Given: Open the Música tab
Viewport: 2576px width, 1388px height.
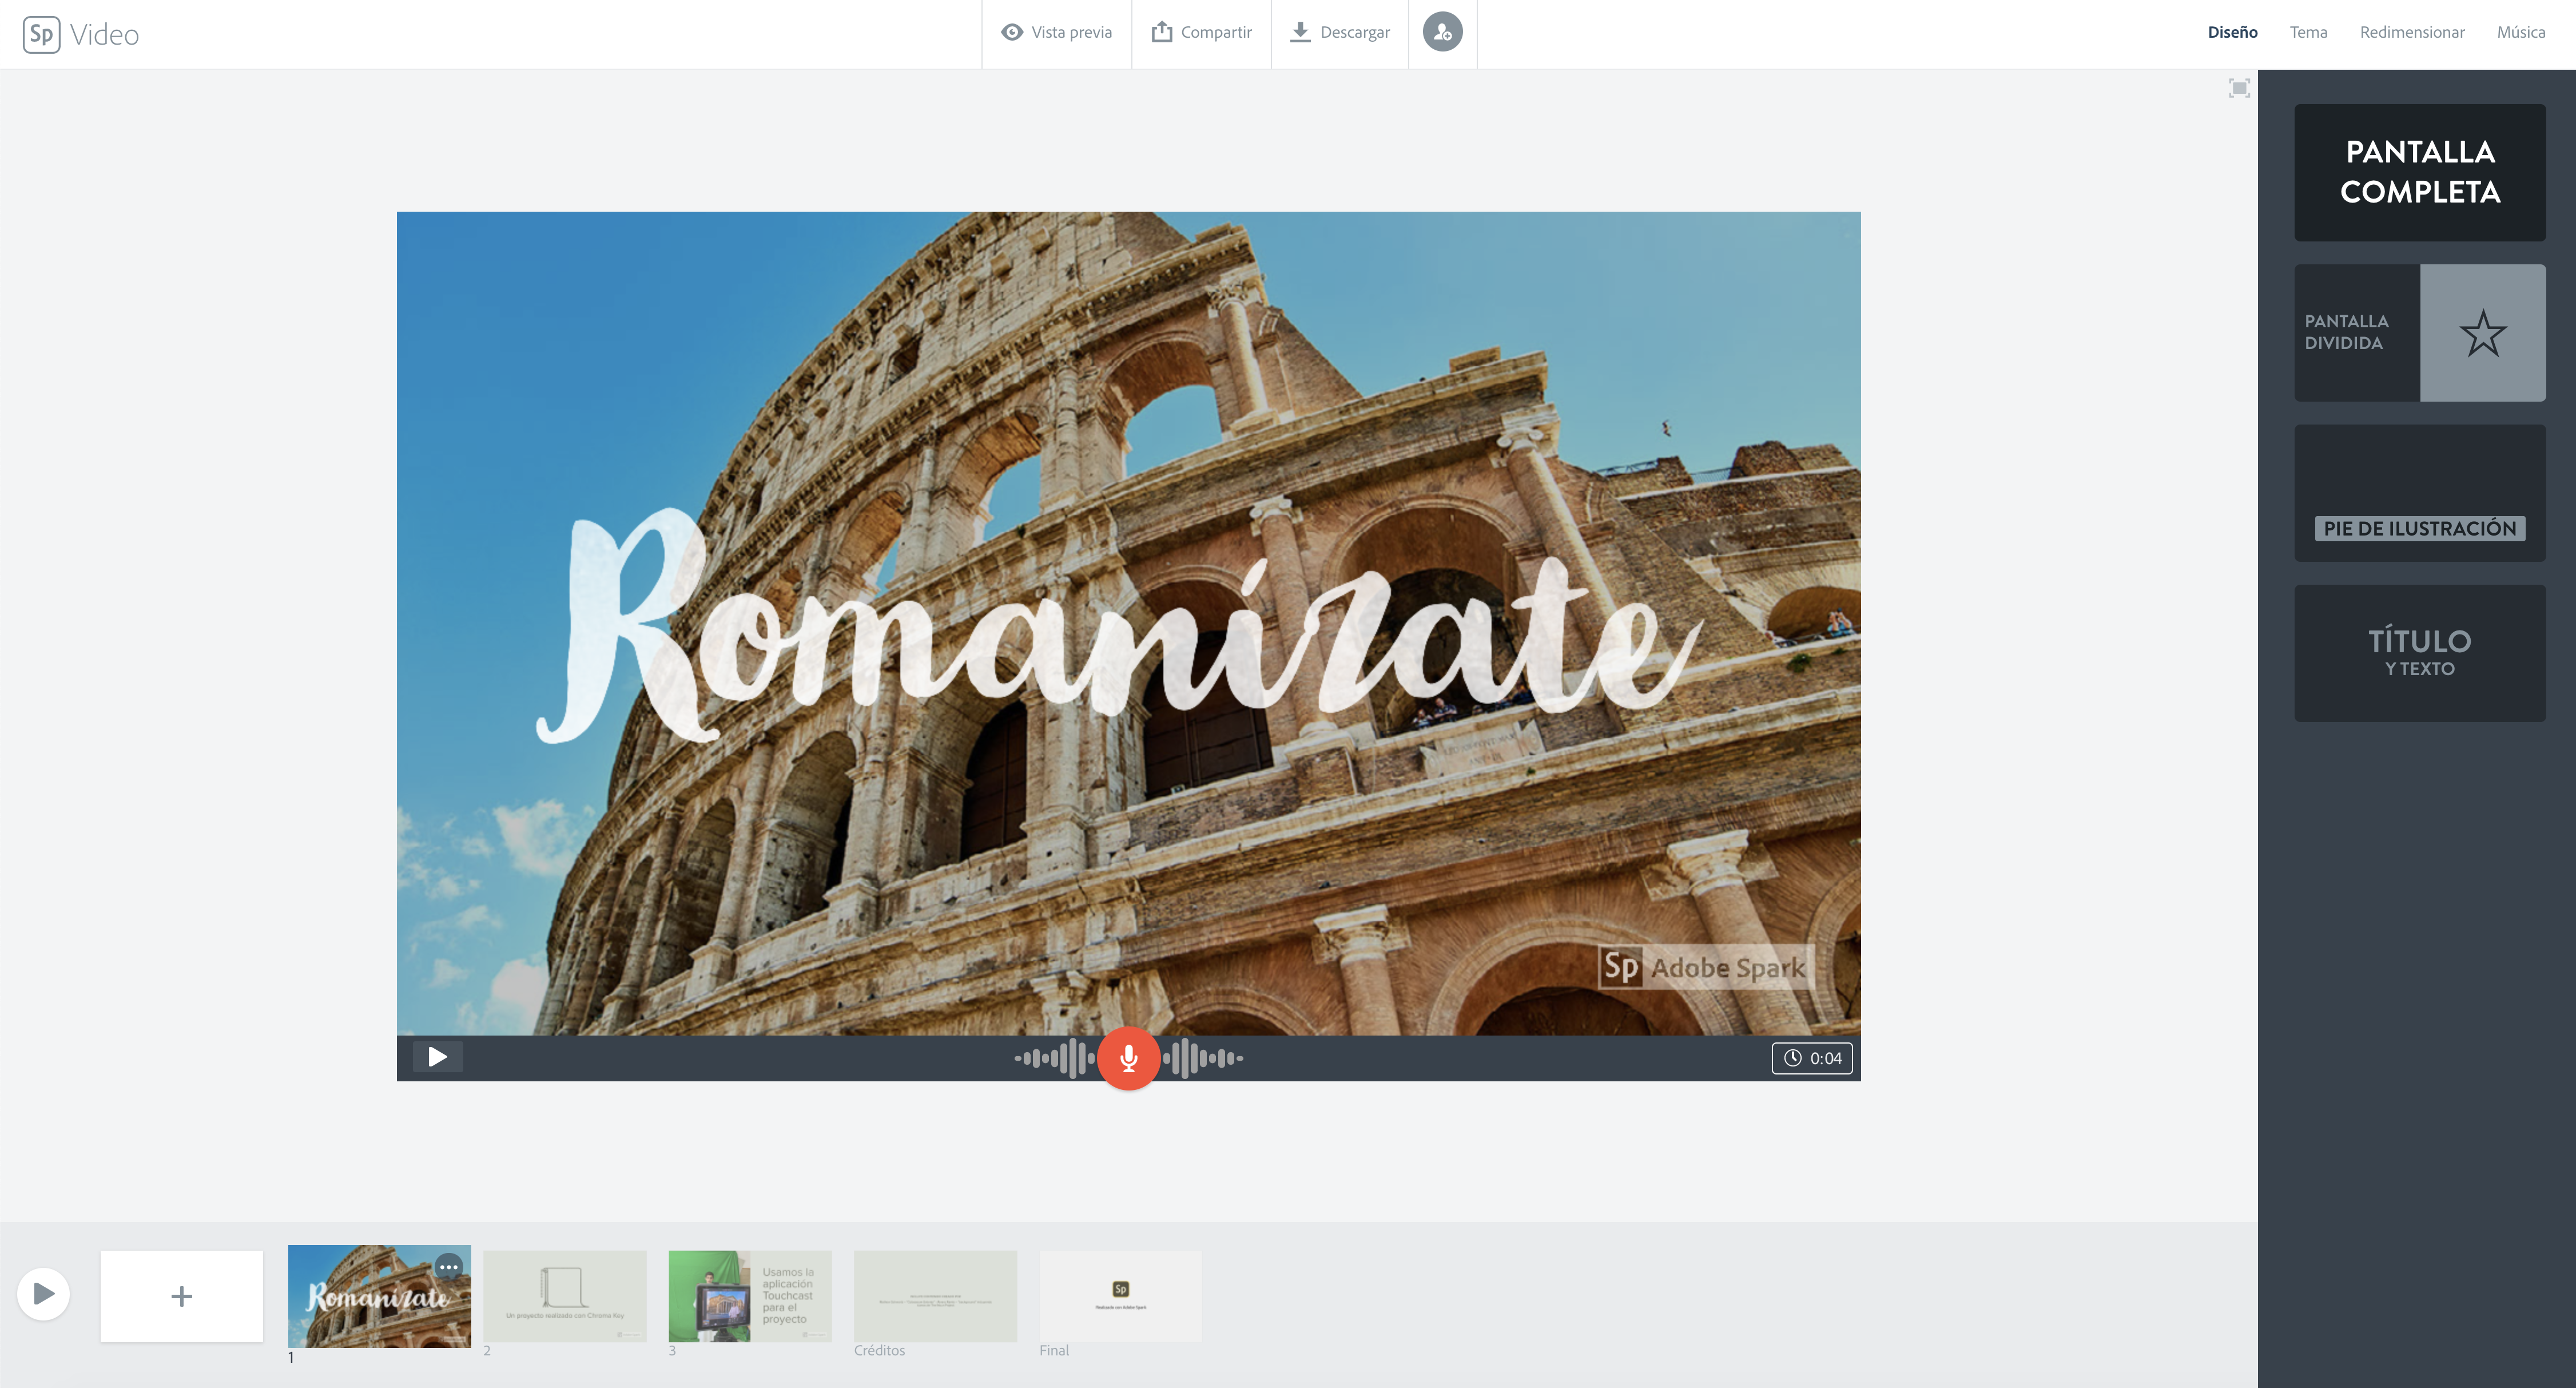Looking at the screenshot, I should (2520, 33).
